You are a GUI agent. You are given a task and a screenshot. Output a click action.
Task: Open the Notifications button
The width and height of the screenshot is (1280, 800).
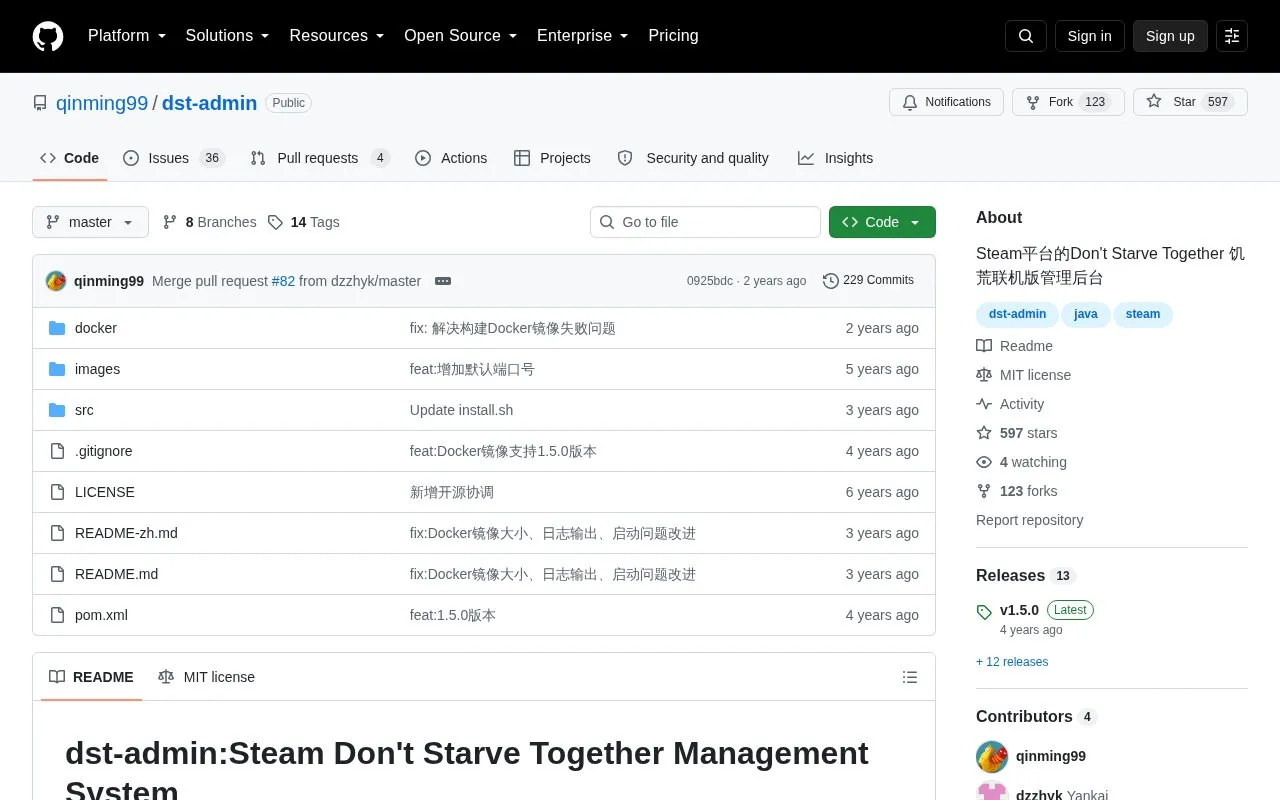946,102
